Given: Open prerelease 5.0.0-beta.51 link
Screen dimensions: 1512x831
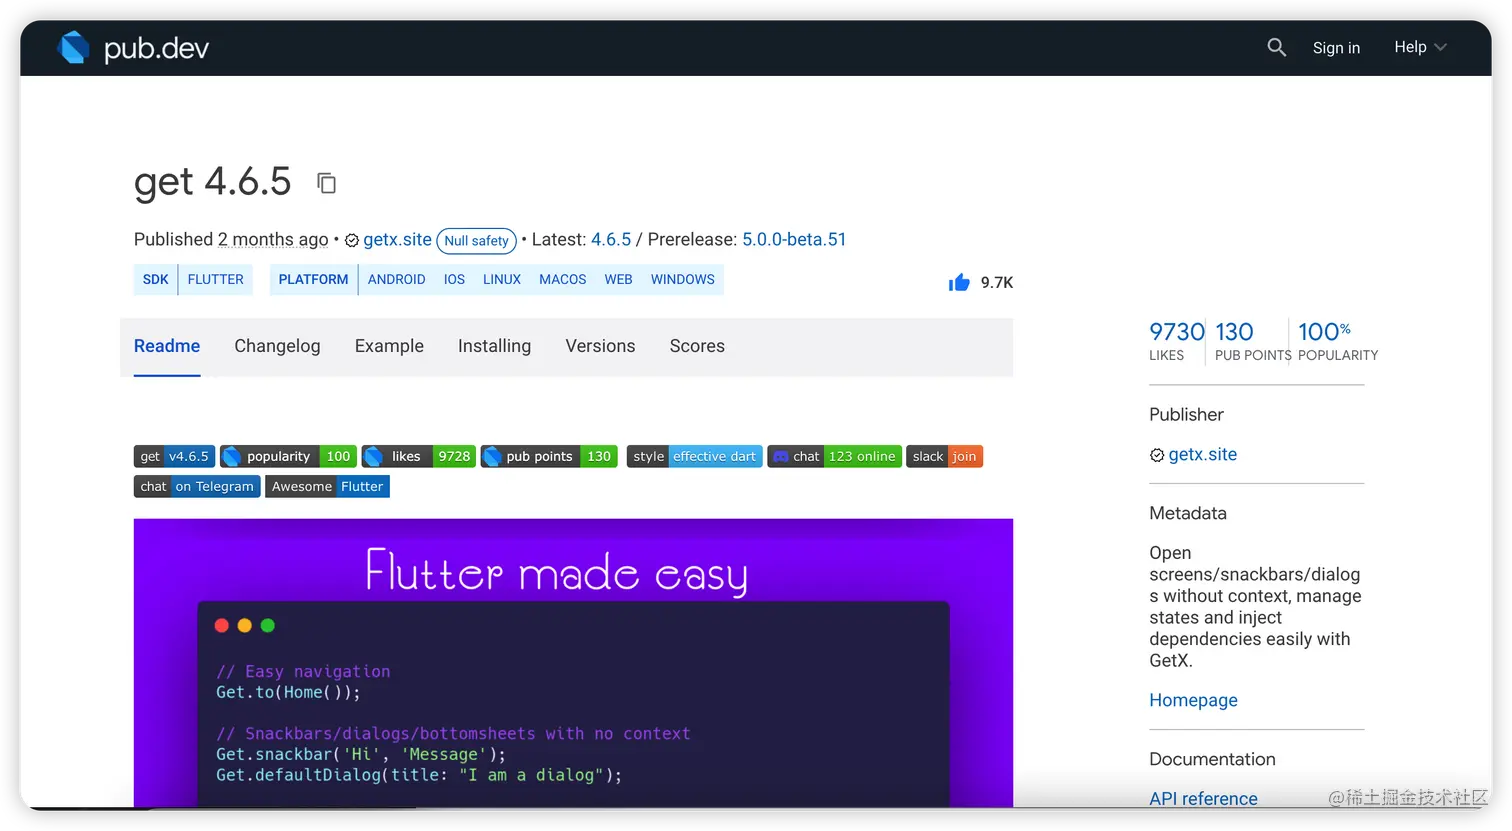Looking at the screenshot, I should coord(794,240).
